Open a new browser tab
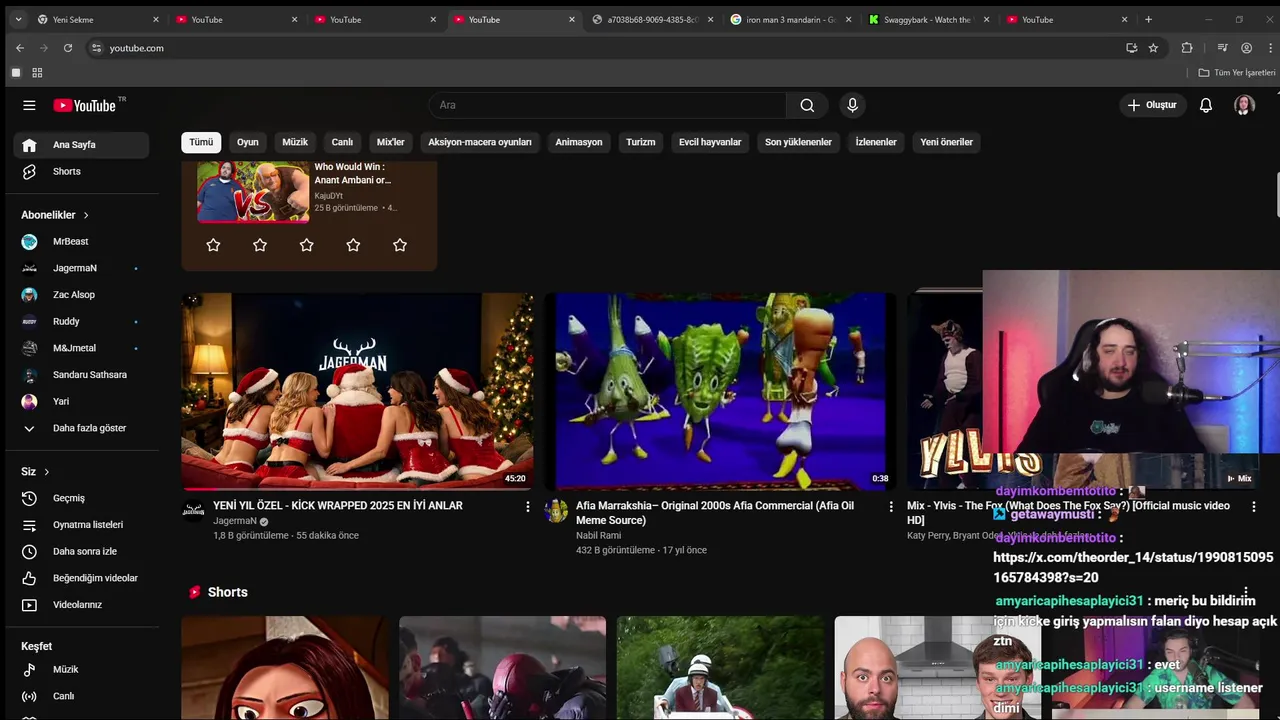Viewport: 1280px width, 720px height. coord(1148,19)
